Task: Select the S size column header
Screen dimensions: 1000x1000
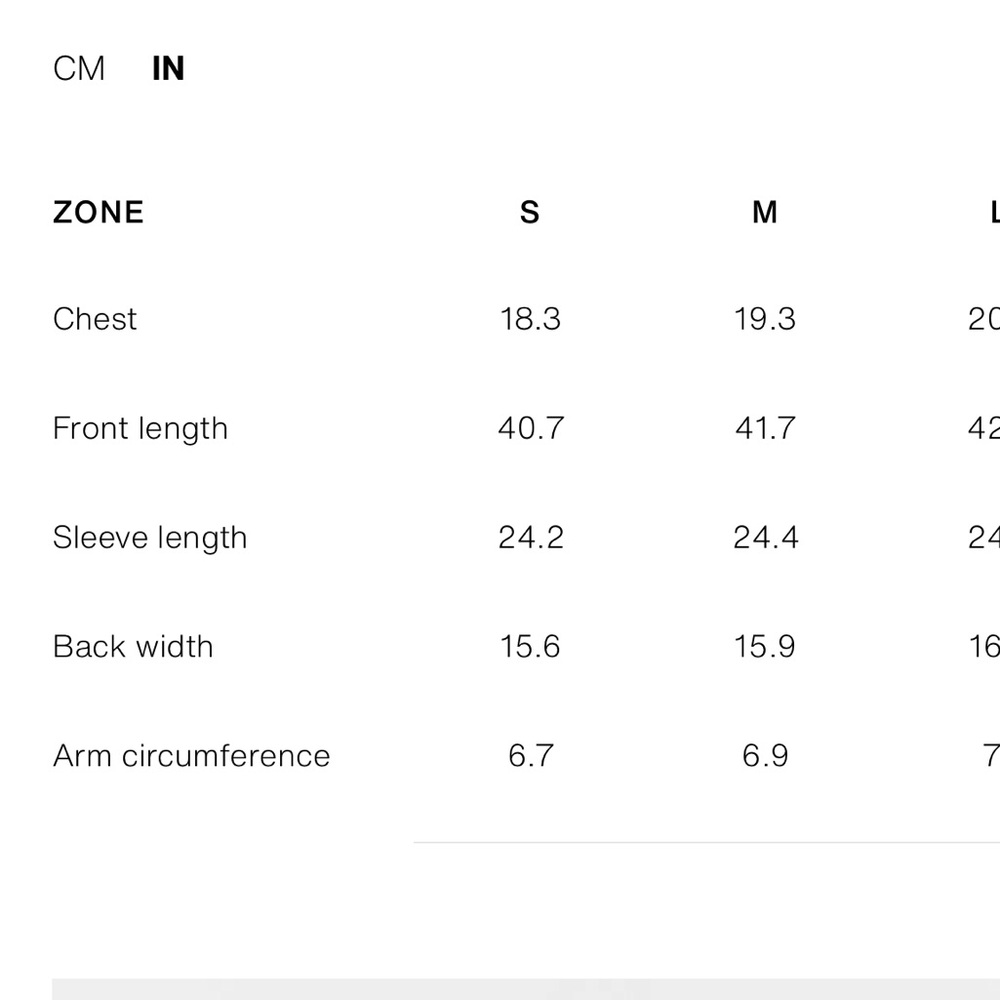Action: click(530, 212)
